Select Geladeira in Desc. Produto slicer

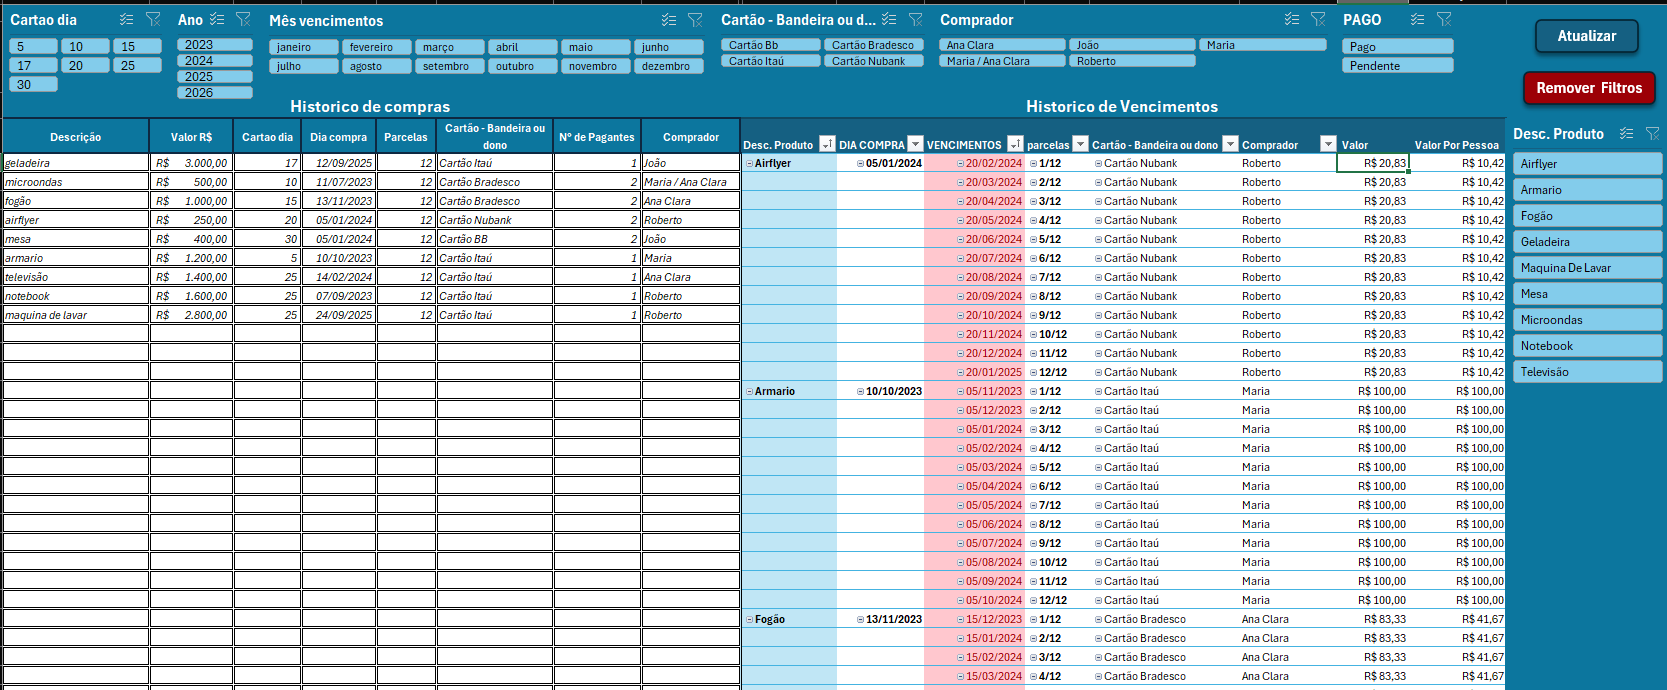coord(1586,242)
